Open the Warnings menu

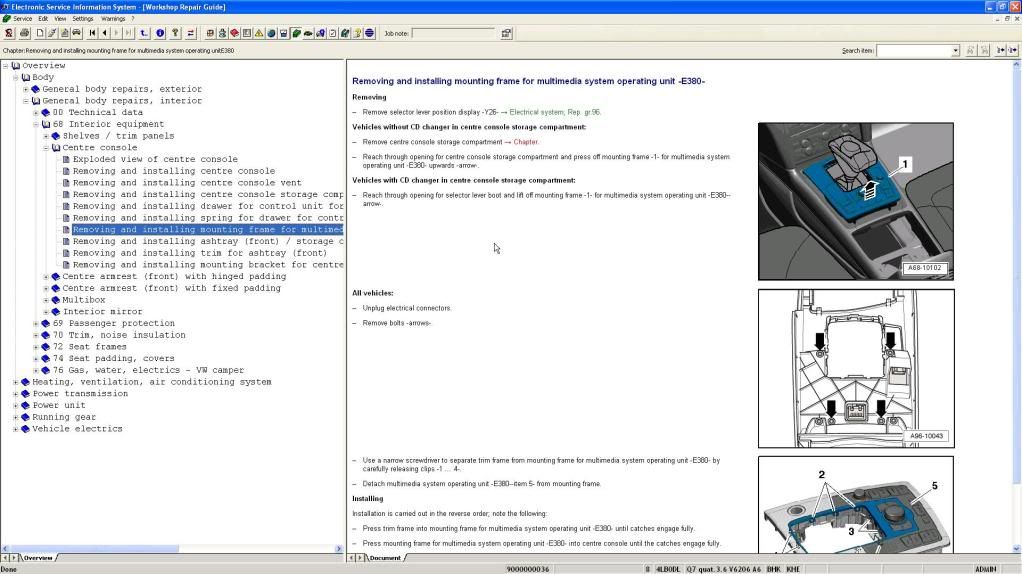click(113, 18)
